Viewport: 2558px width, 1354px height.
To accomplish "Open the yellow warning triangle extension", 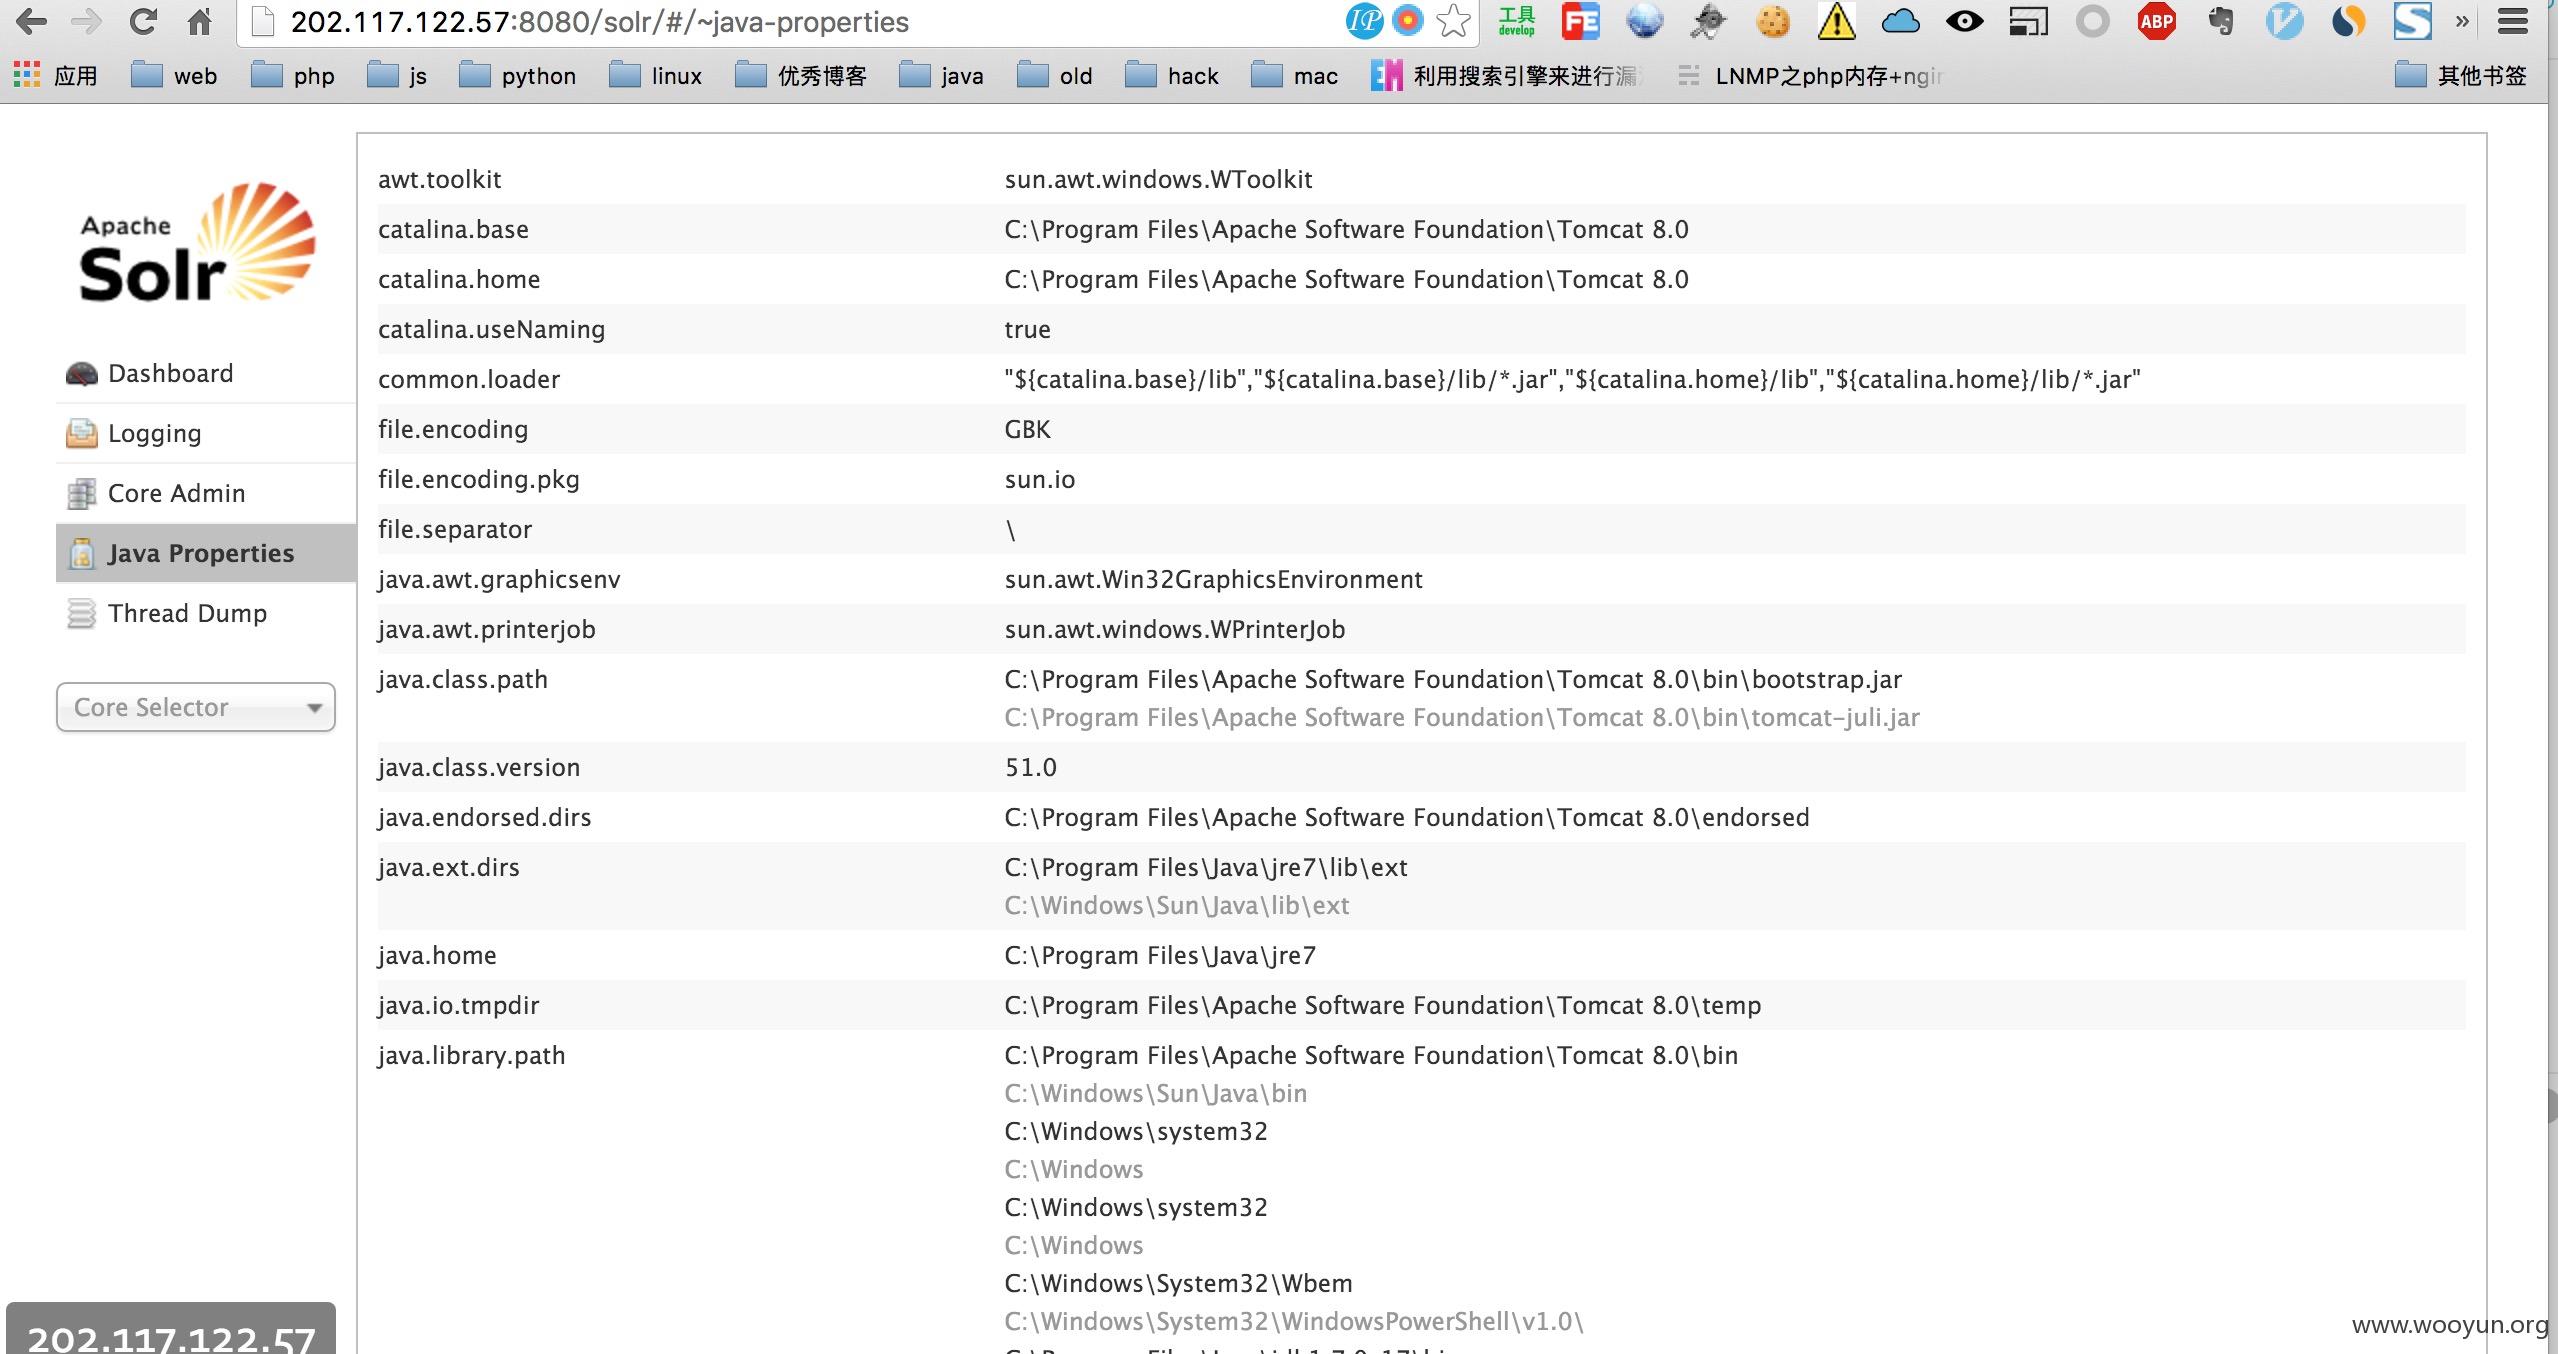I will (x=1836, y=21).
